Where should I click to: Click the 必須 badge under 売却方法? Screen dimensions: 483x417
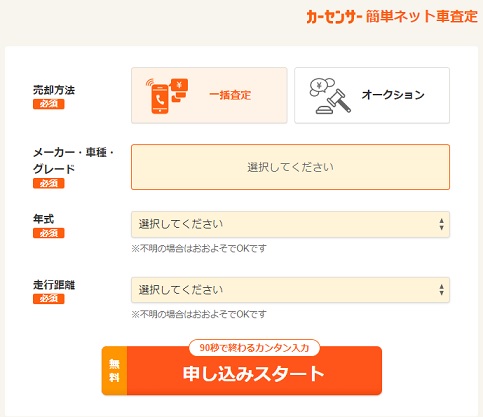[x=49, y=104]
